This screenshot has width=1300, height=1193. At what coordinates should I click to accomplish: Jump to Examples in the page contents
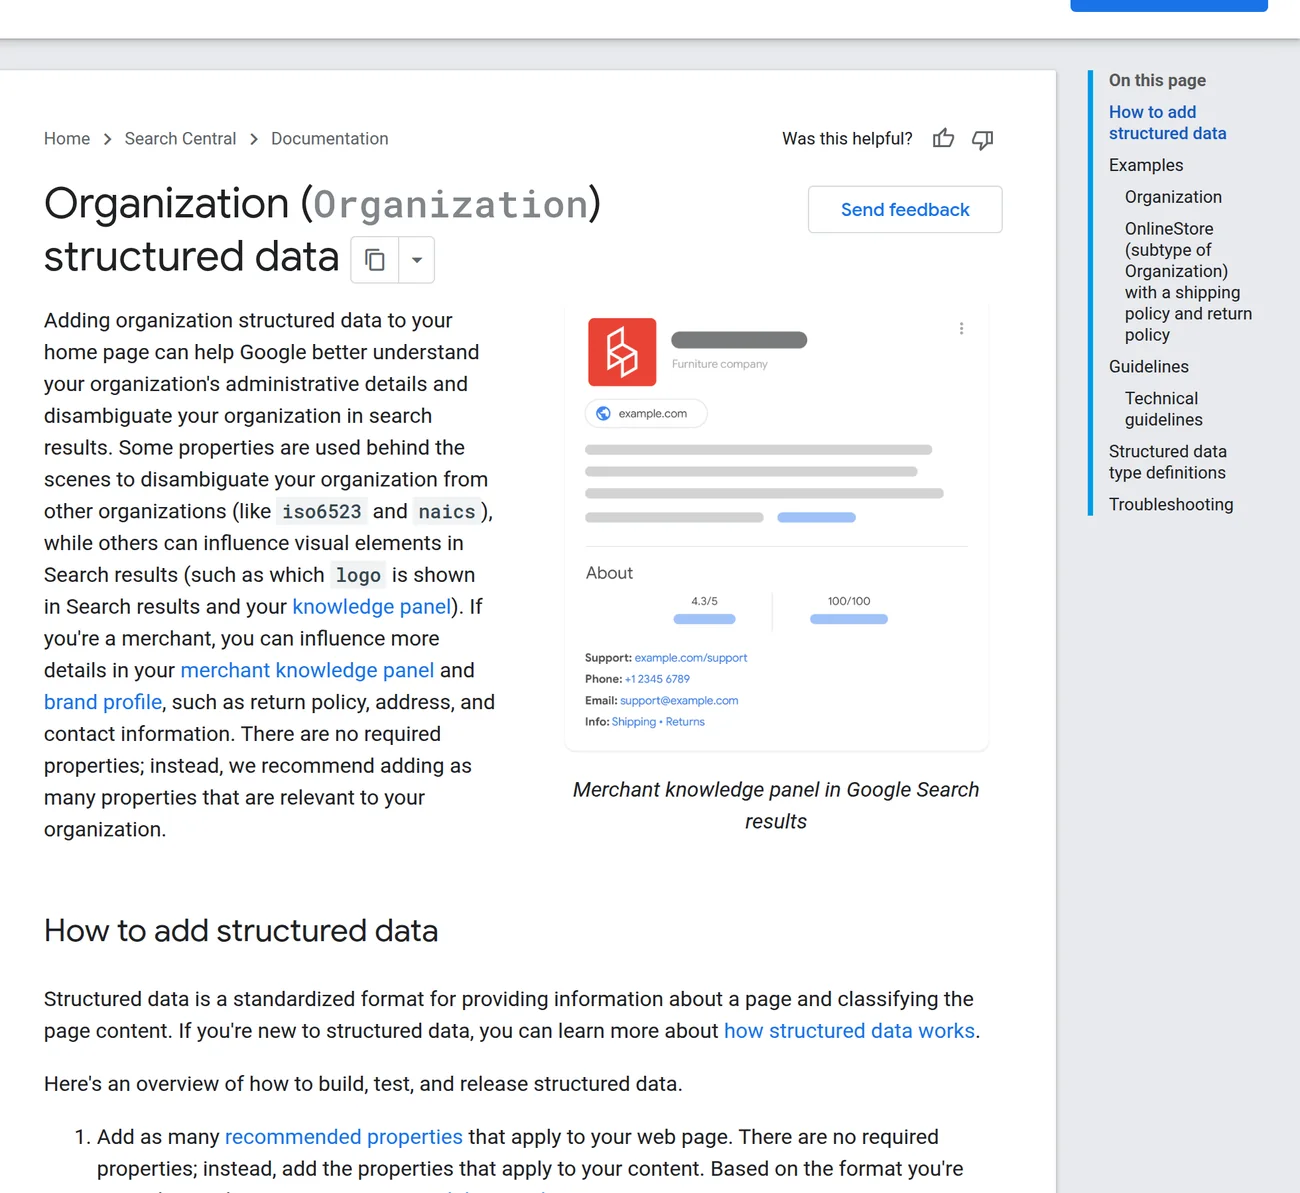pos(1146,165)
